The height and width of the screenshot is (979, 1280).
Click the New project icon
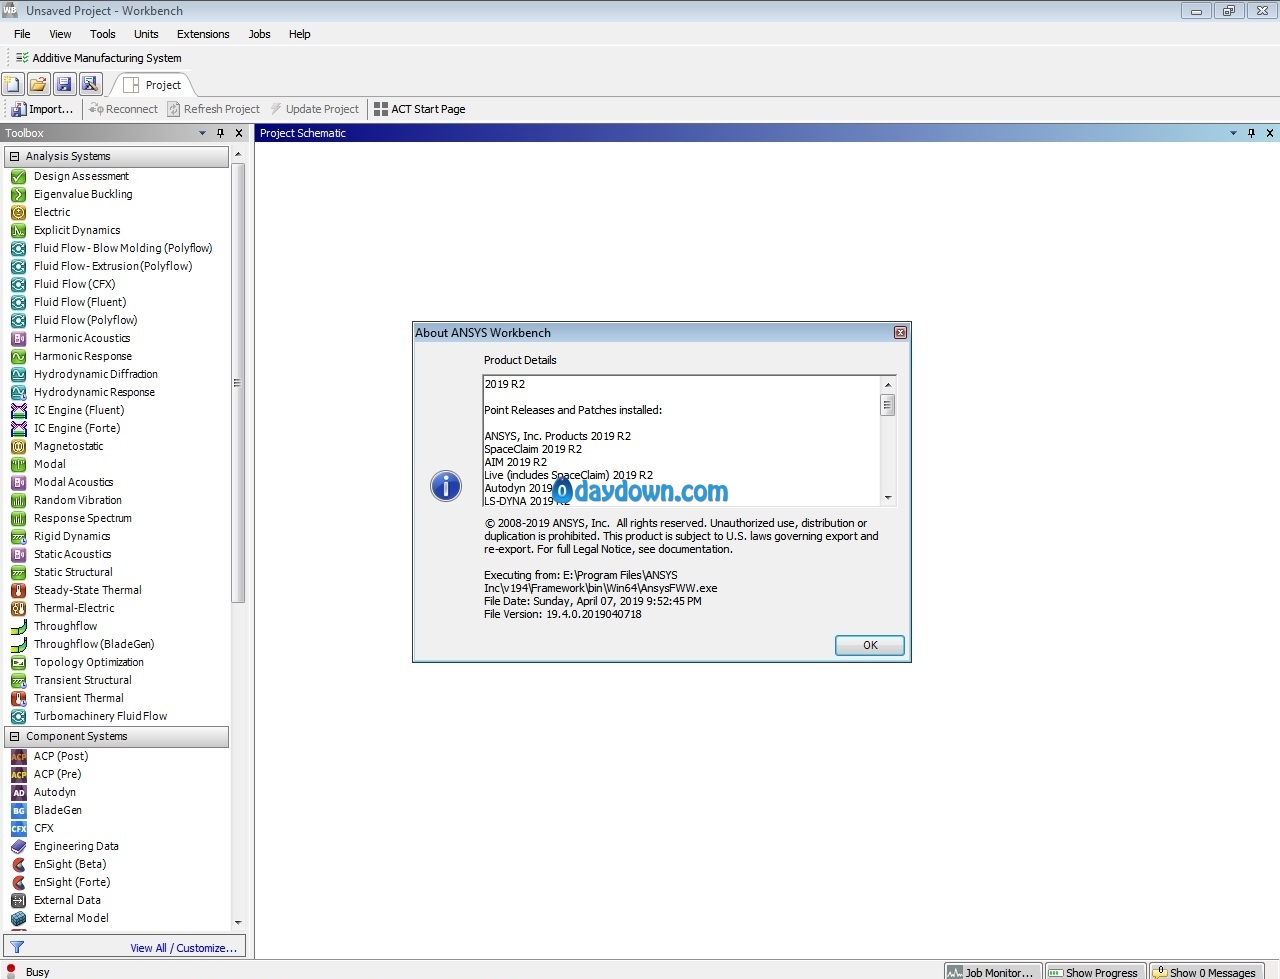(13, 85)
